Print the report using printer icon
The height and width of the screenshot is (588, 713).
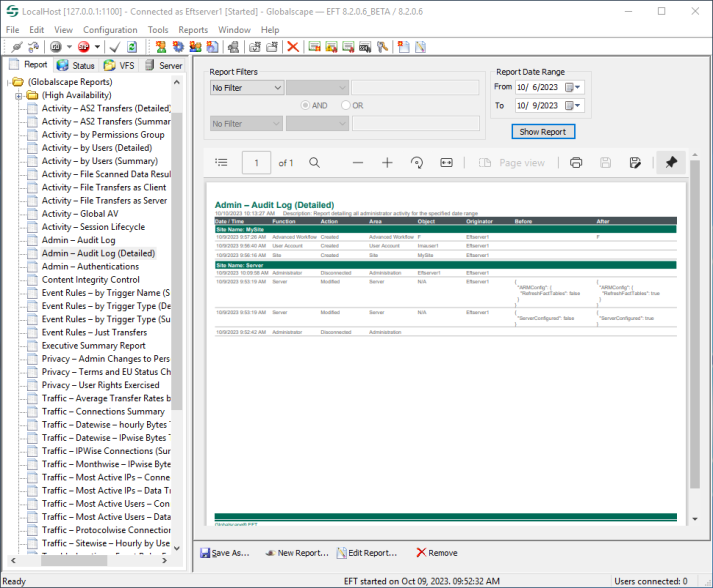[x=576, y=162]
